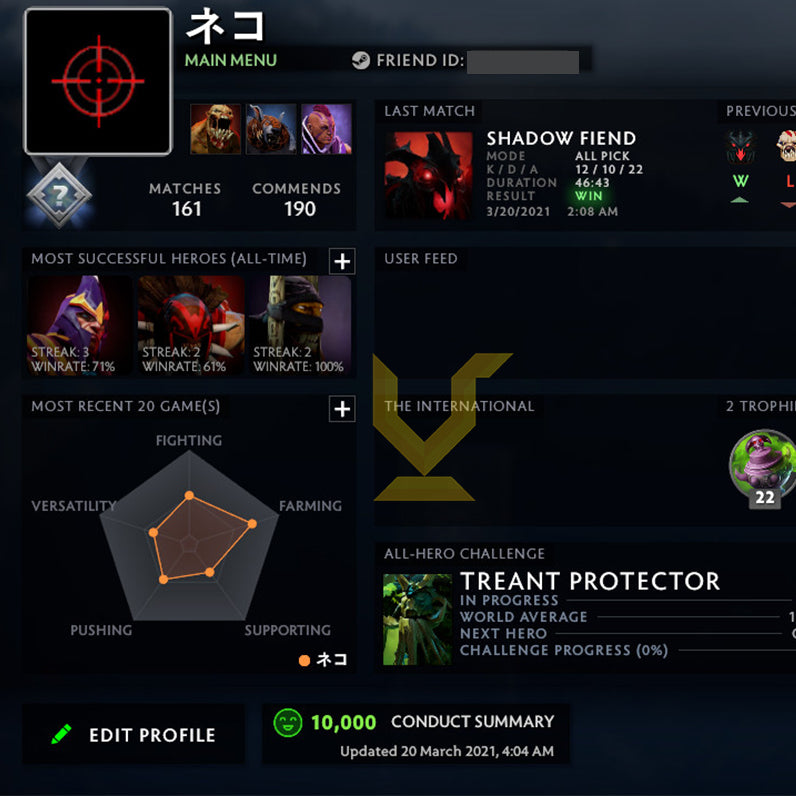Click the Farming point on radar chart
This screenshot has height=796, width=796.
[252, 523]
